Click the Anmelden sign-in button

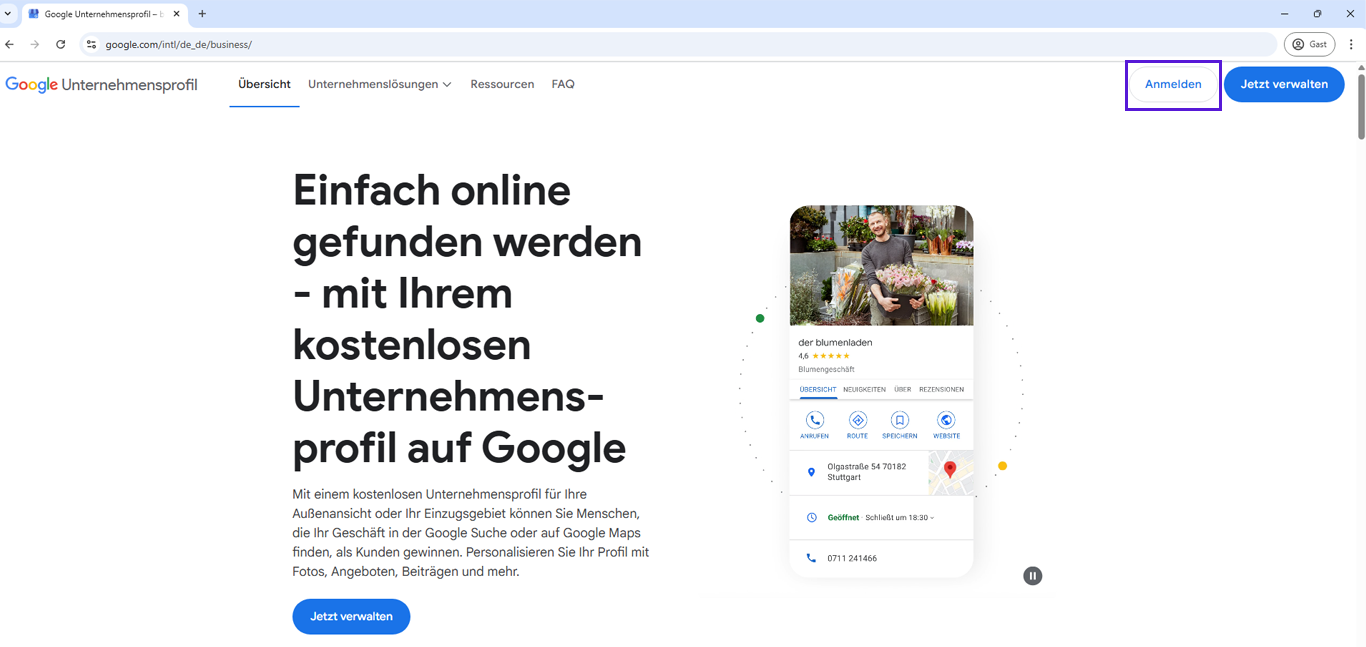[1173, 84]
